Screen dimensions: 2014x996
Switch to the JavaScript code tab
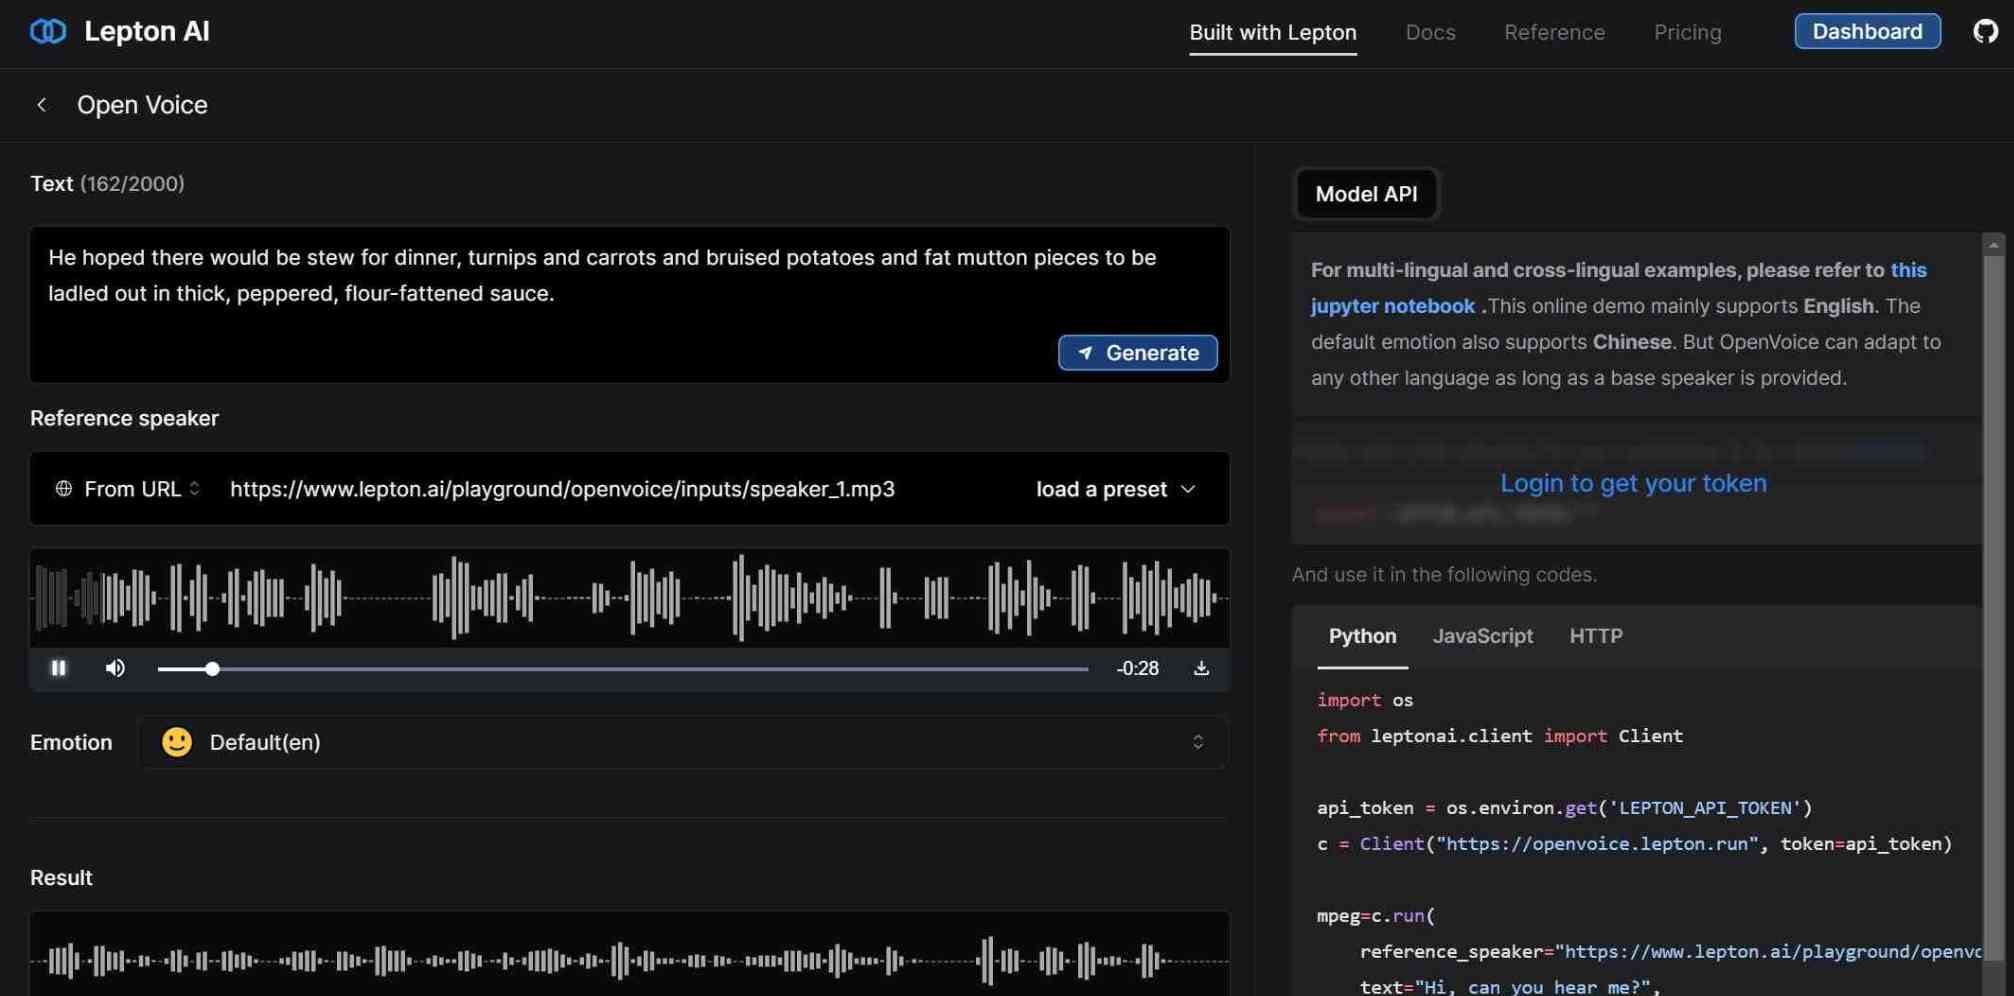1482,636
